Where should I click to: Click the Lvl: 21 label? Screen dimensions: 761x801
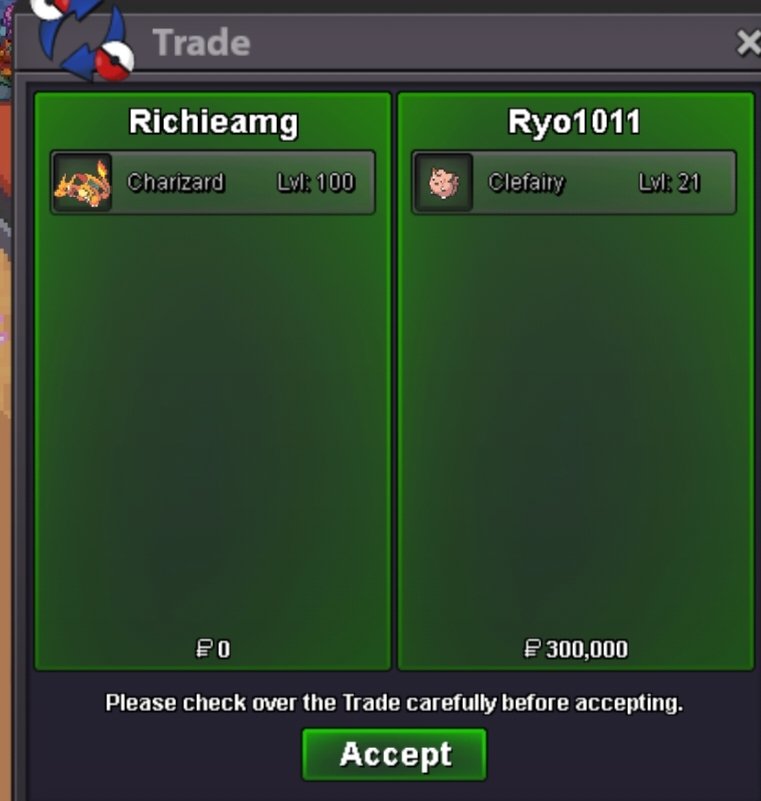click(669, 182)
